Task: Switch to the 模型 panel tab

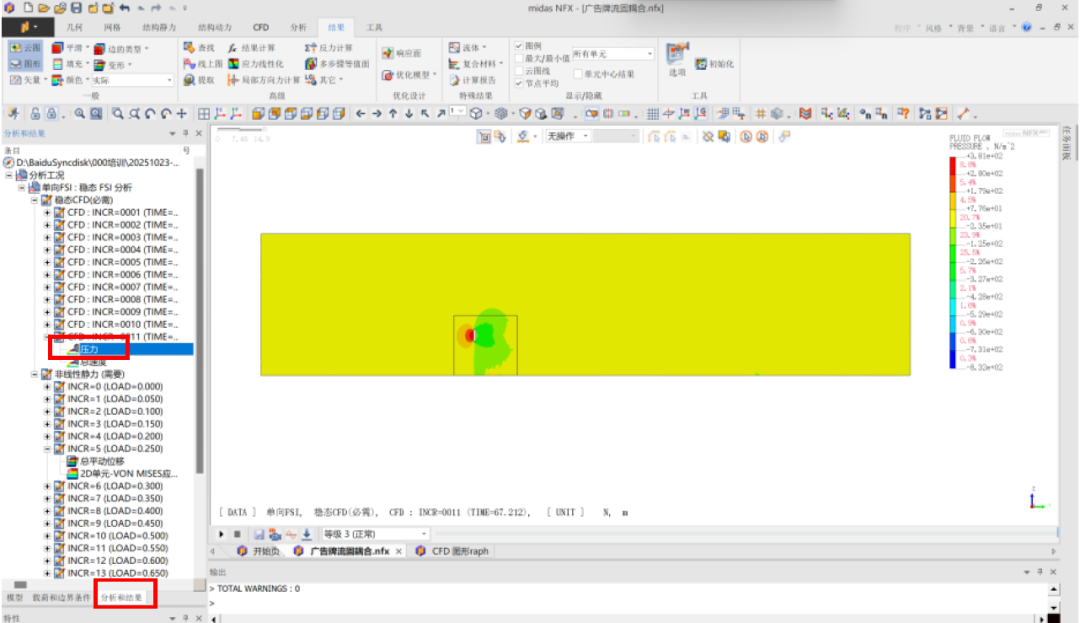Action: [x=15, y=598]
